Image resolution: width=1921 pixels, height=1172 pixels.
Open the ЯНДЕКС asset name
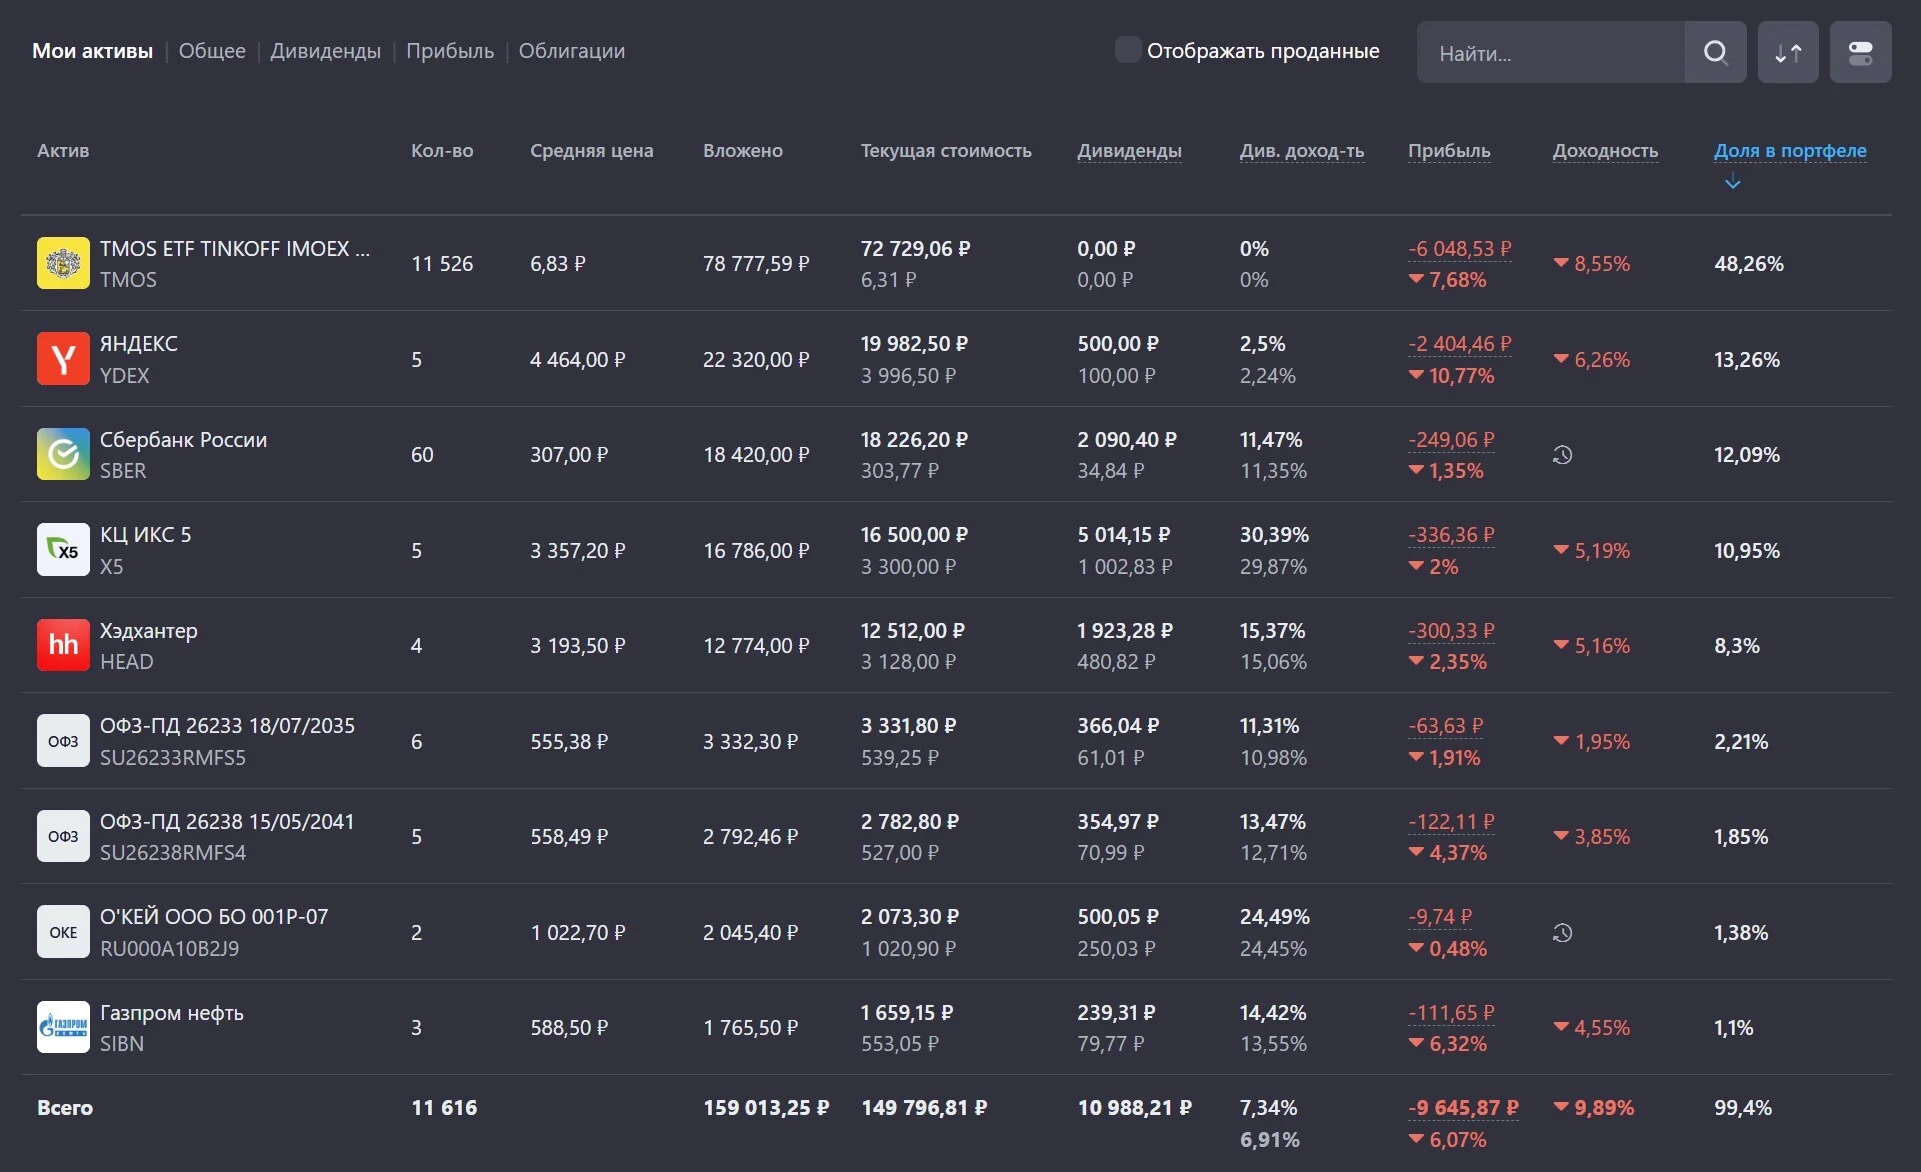pyautogui.click(x=139, y=344)
